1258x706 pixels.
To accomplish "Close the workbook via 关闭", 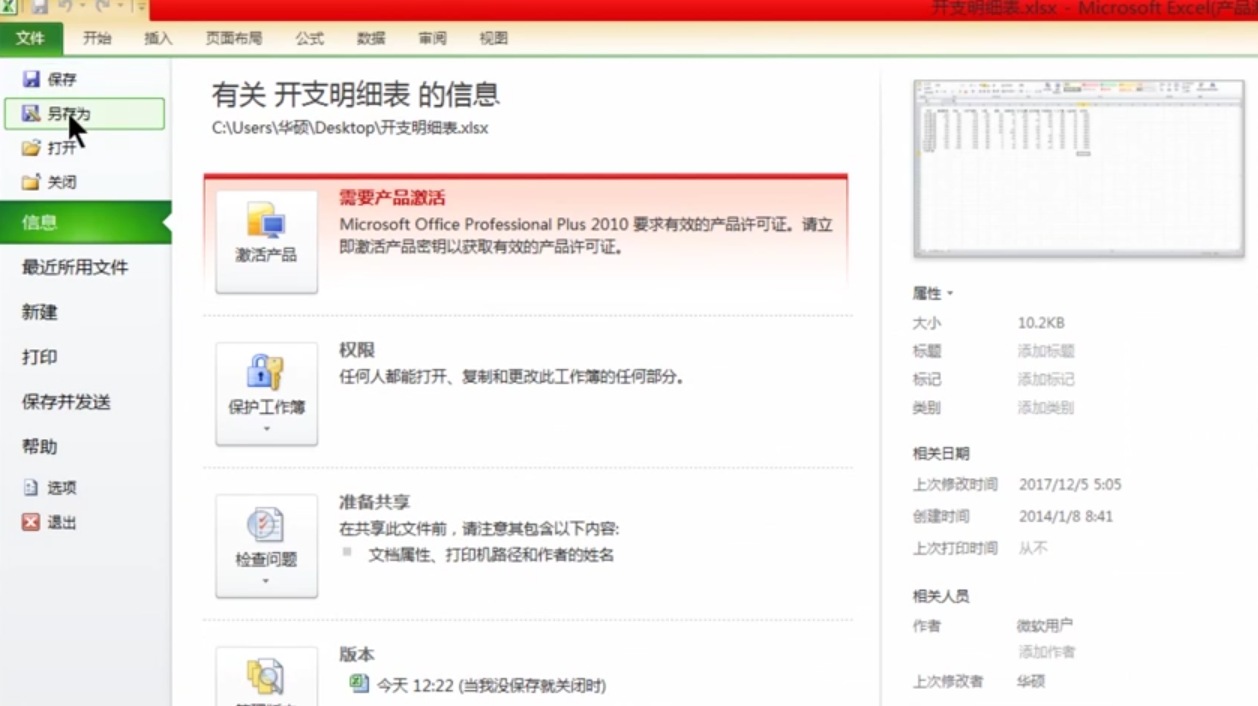I will [x=50, y=182].
